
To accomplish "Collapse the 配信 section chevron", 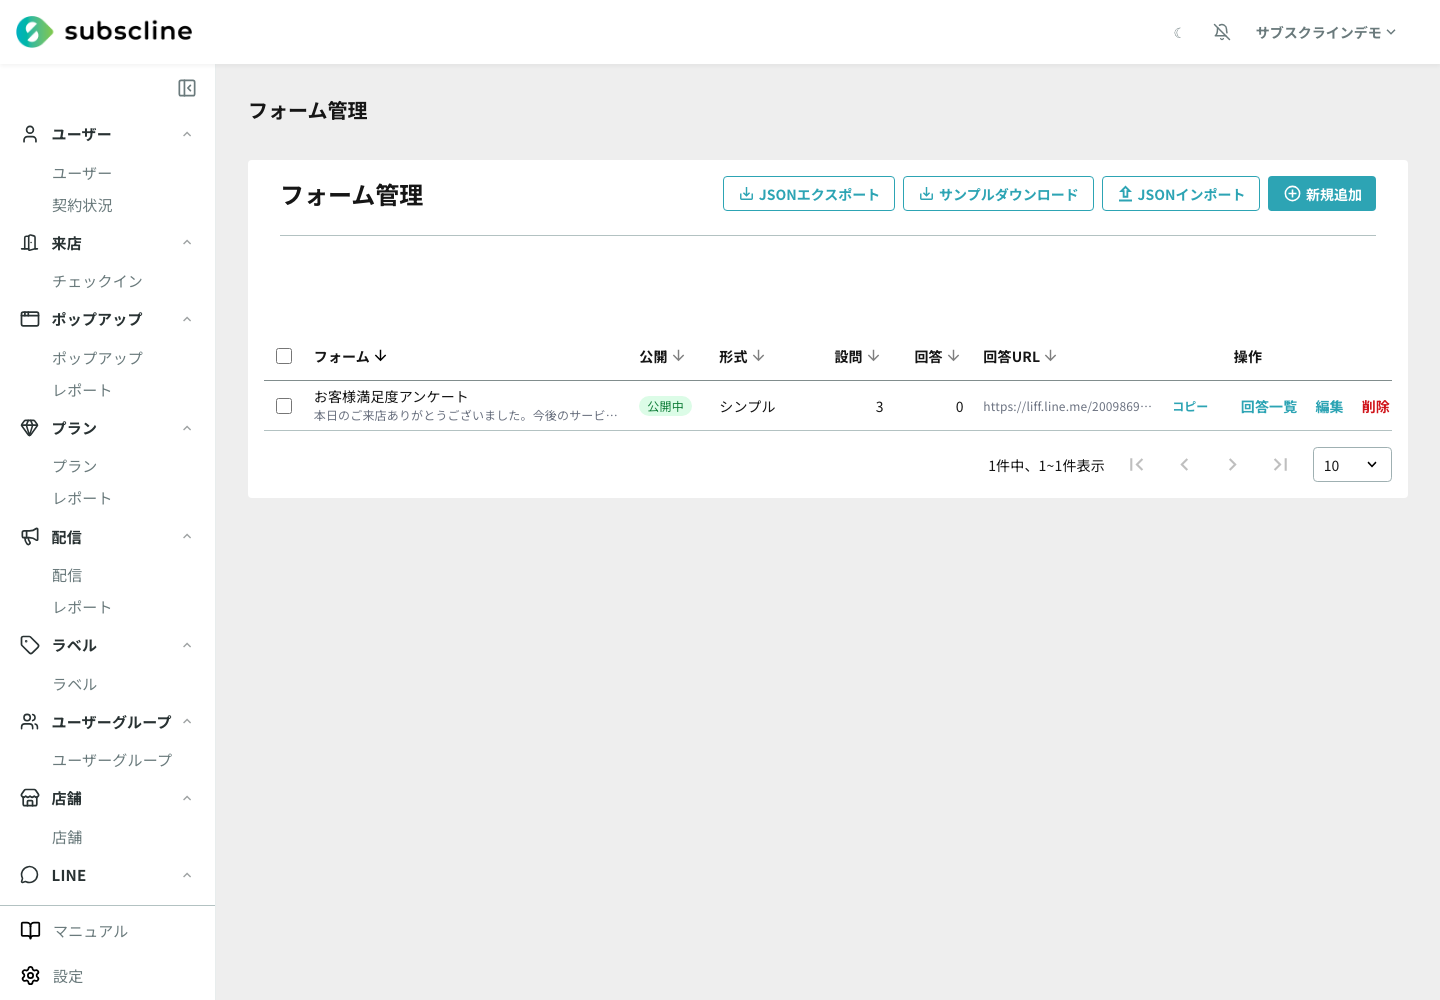I will 187,537.
